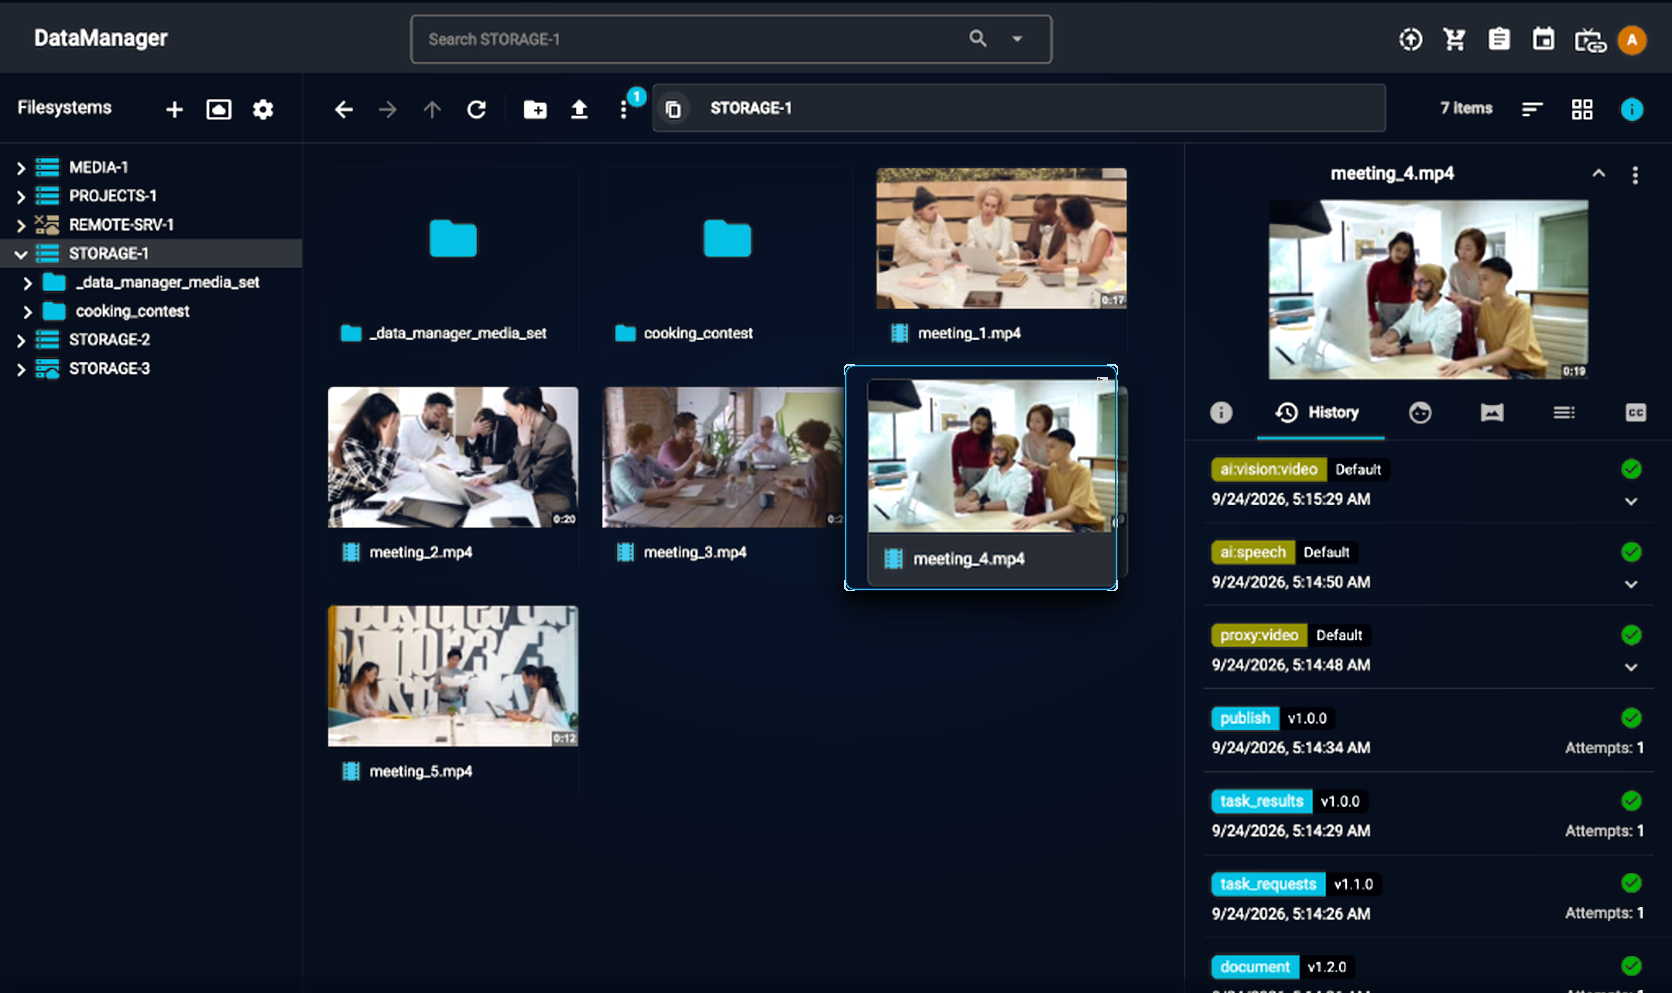1672x993 pixels.
Task: Expand cooking_contest in the tree
Action: click(28, 312)
